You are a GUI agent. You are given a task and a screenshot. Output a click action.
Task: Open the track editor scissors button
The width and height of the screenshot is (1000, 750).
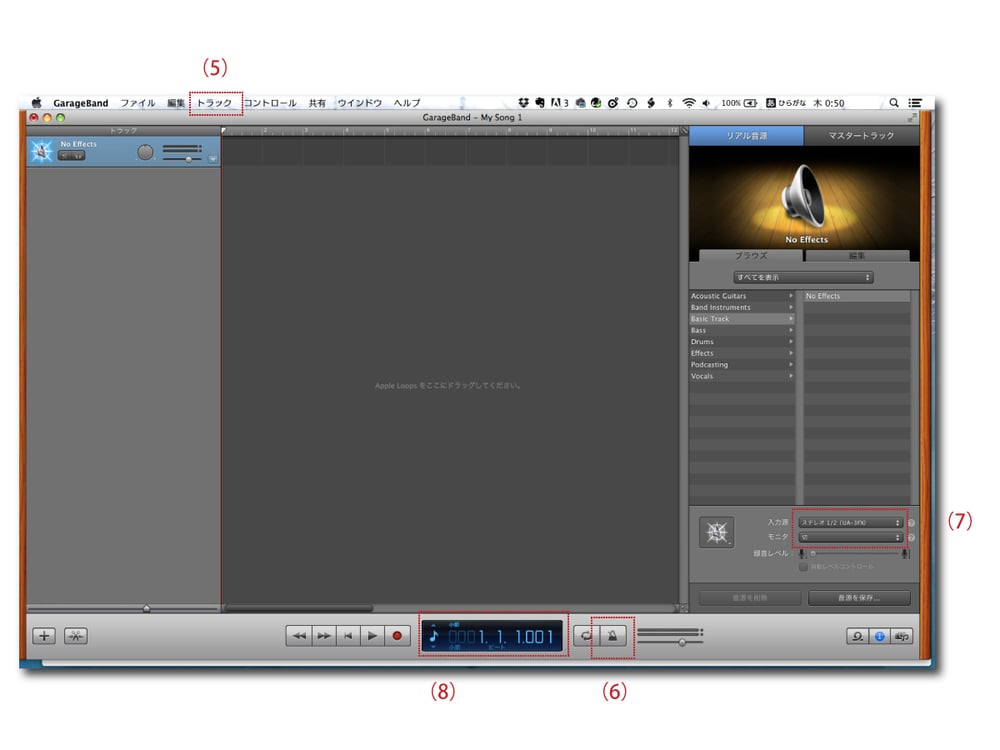pos(75,636)
